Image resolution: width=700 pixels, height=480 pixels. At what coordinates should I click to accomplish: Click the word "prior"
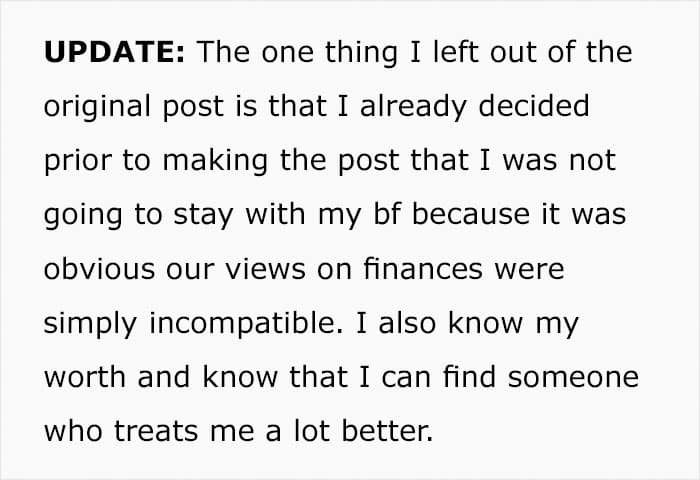click(77, 161)
